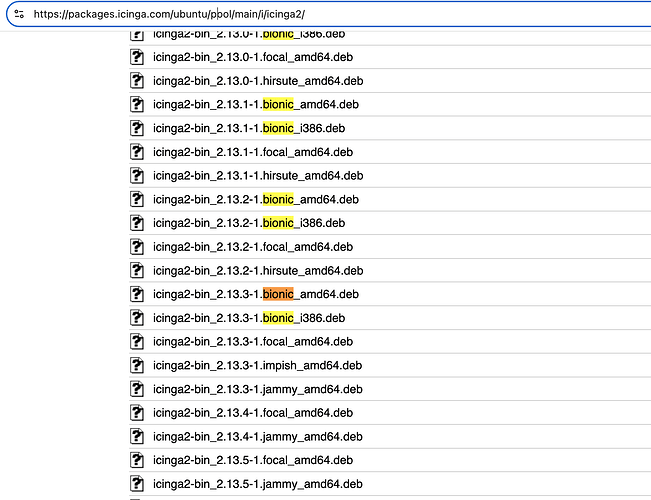
Task: Click file icon beside 2.13.5-1.focal_amd64.deb
Action: (x=138, y=461)
